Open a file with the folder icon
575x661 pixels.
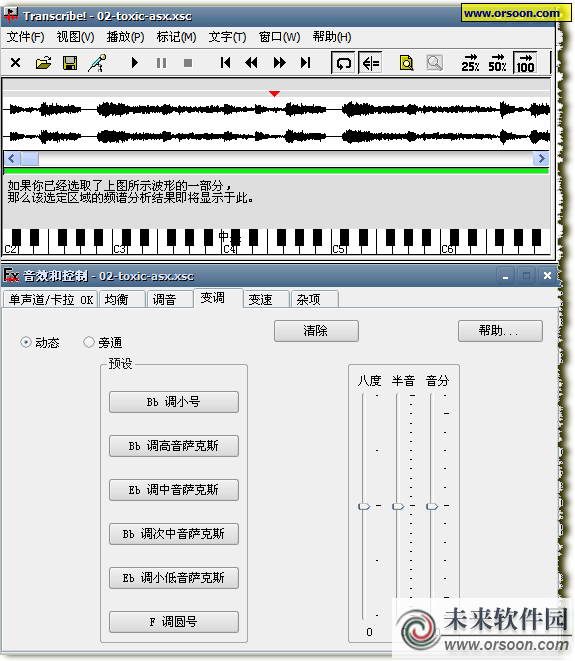coord(43,63)
